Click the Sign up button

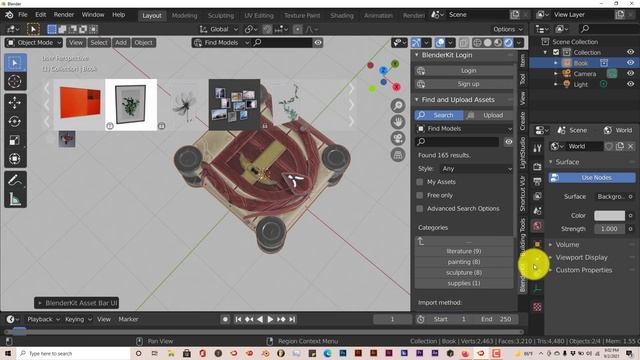click(464, 84)
